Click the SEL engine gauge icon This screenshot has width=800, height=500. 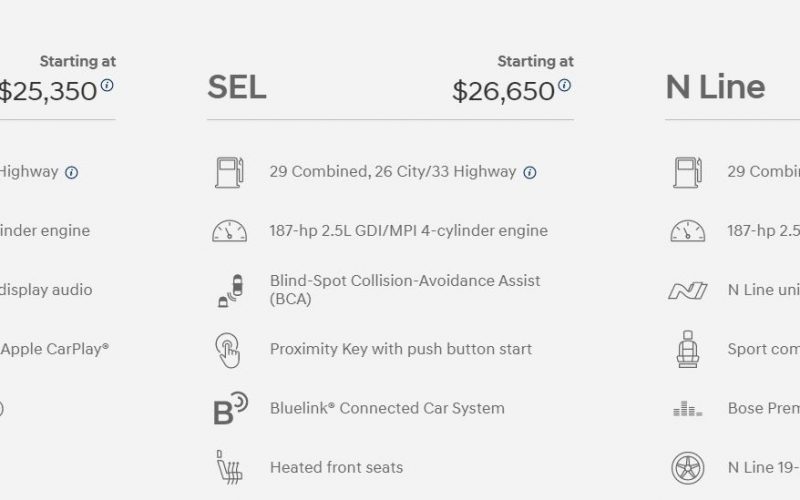click(229, 231)
